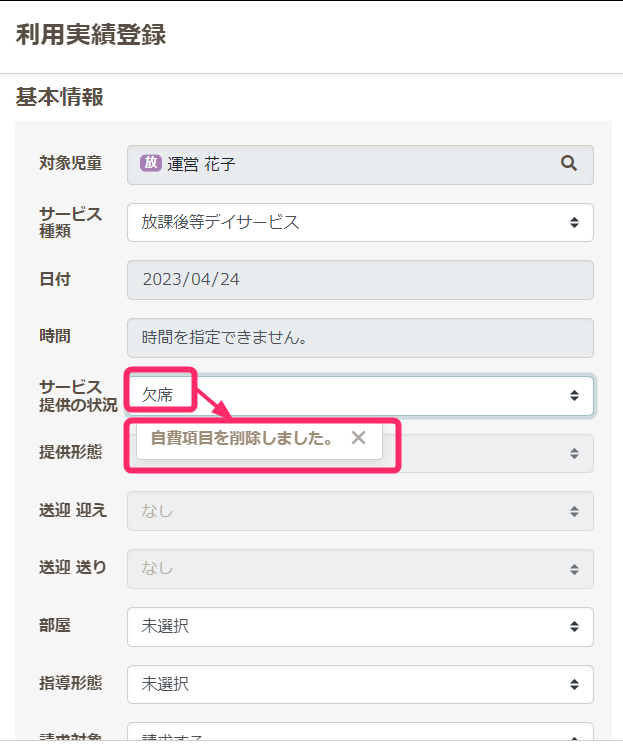Viewport: 623px width, 745px height.
Task: Open the 送迎 送り dropdown
Action: point(360,568)
